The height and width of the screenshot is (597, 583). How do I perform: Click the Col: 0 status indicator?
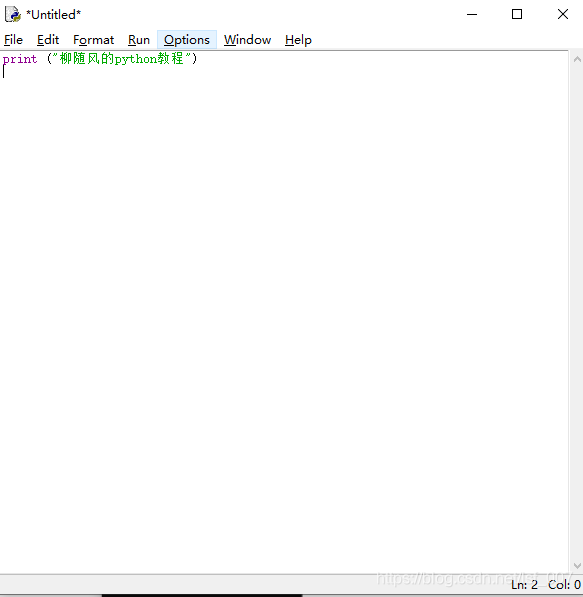click(x=564, y=584)
